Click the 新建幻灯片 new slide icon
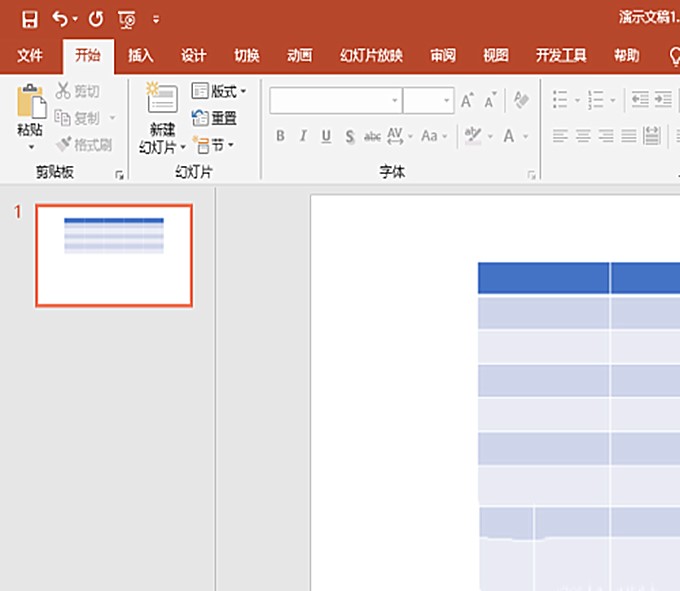Viewport: 680px width, 591px height. (162, 98)
